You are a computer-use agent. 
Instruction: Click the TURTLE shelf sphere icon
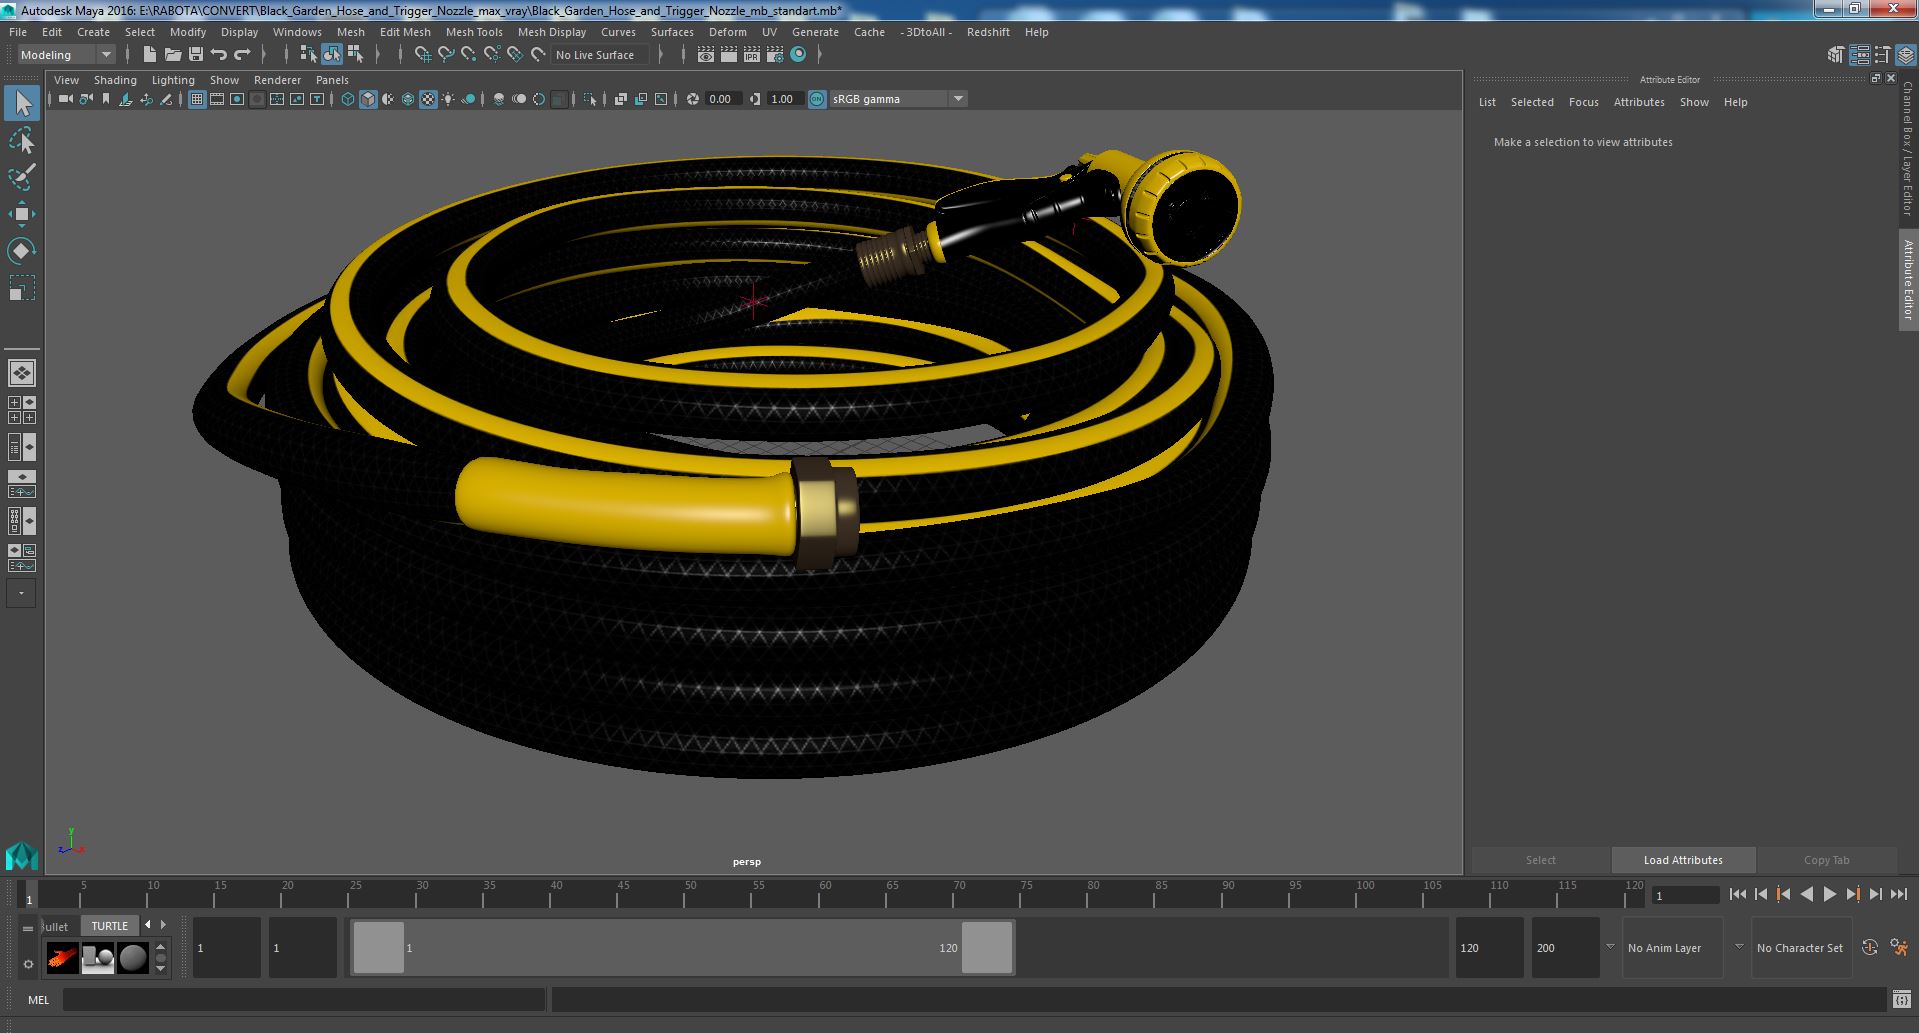pos(133,958)
